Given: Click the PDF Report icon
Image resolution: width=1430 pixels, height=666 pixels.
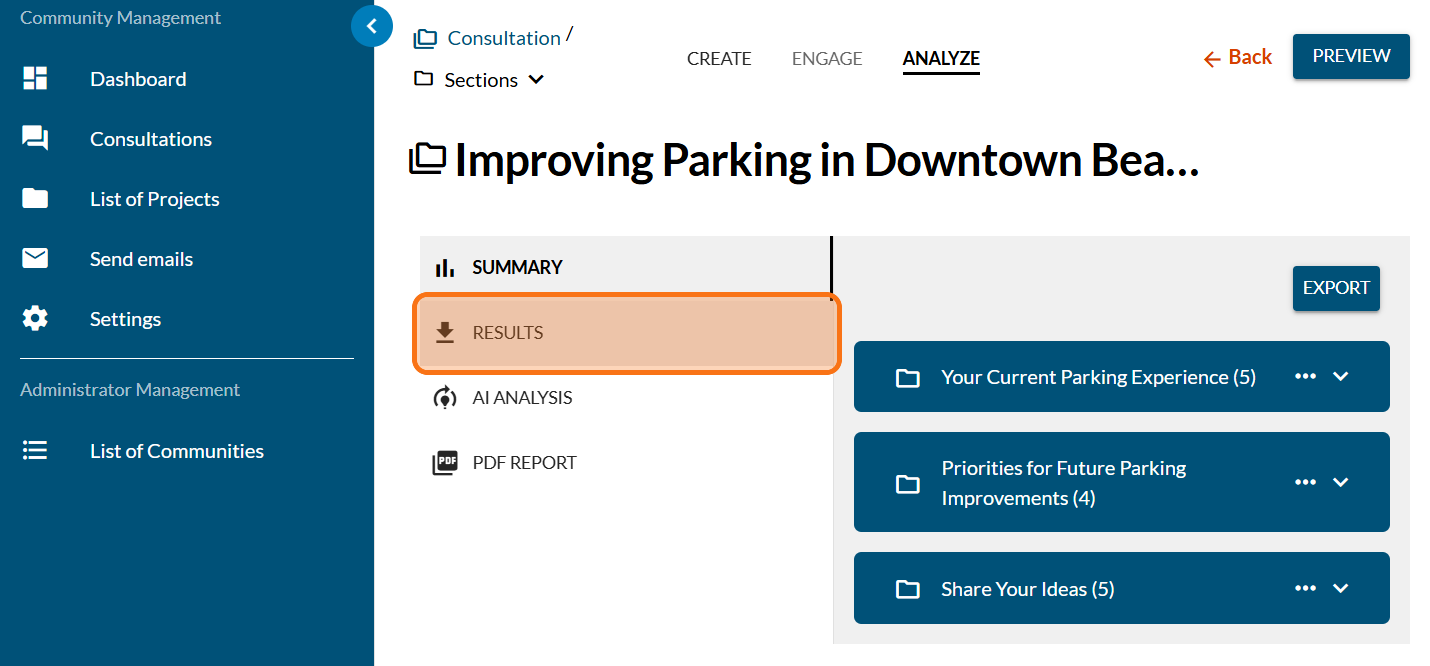Looking at the screenshot, I should click(x=445, y=463).
